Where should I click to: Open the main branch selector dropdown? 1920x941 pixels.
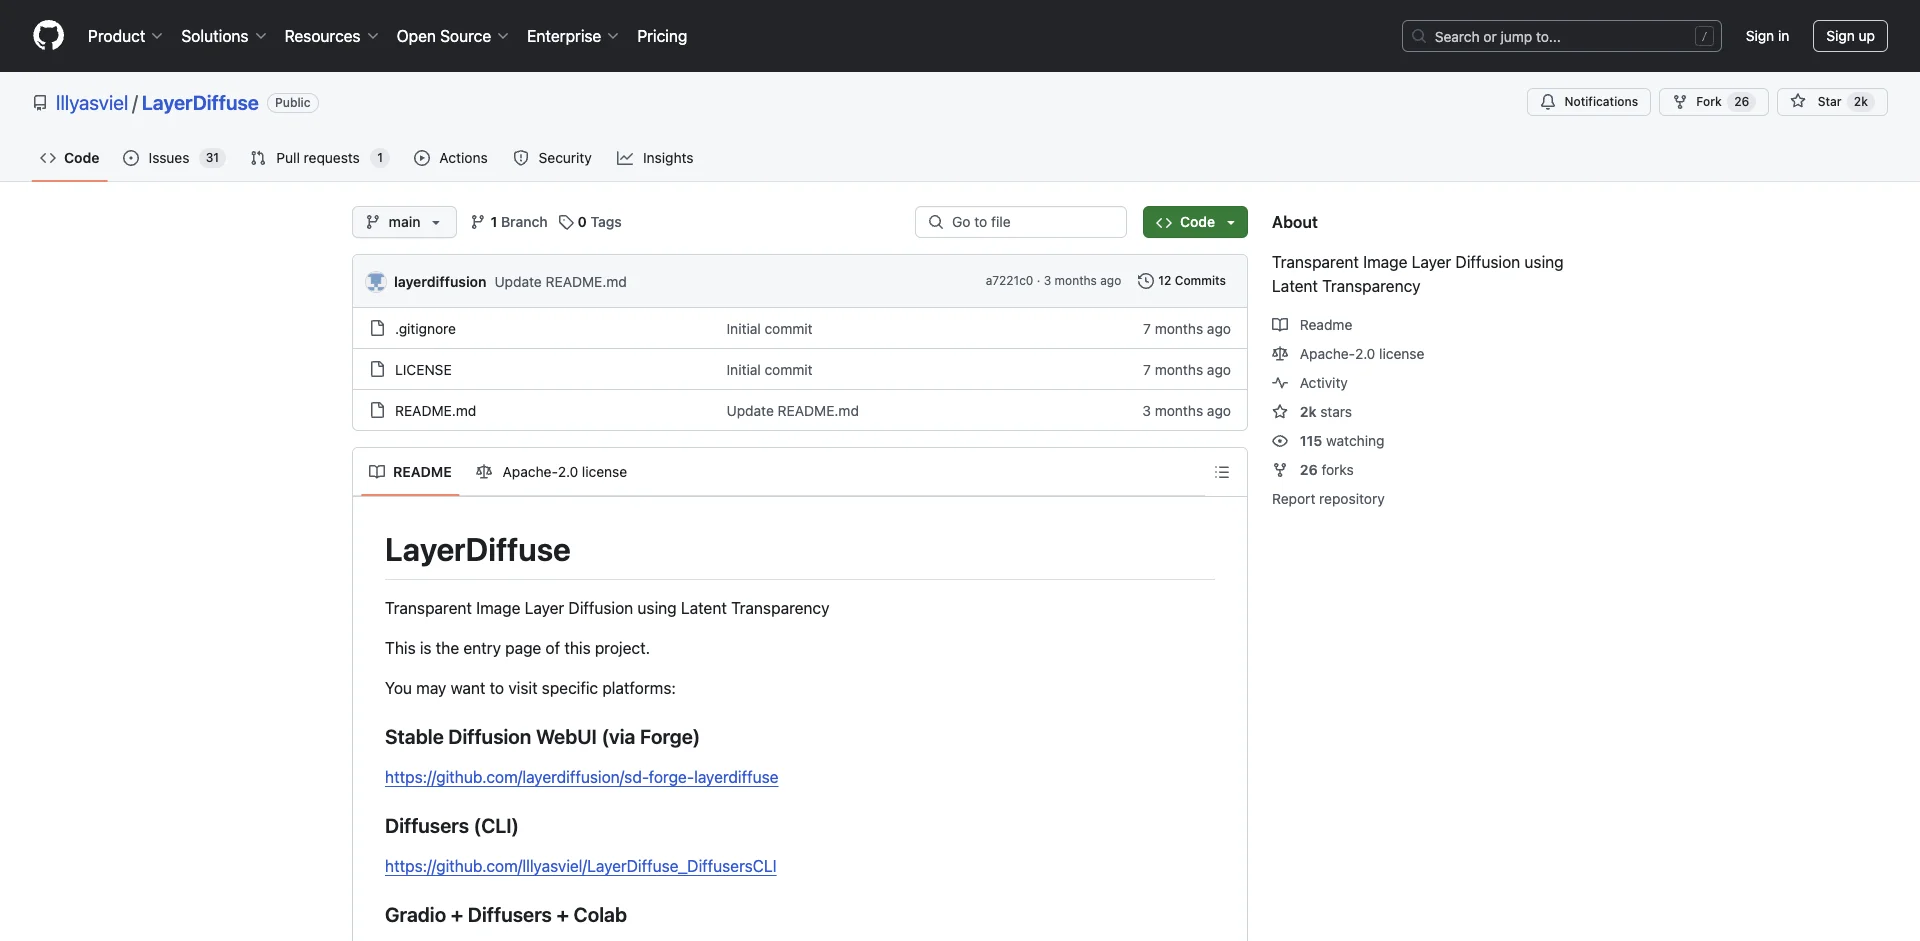point(404,222)
